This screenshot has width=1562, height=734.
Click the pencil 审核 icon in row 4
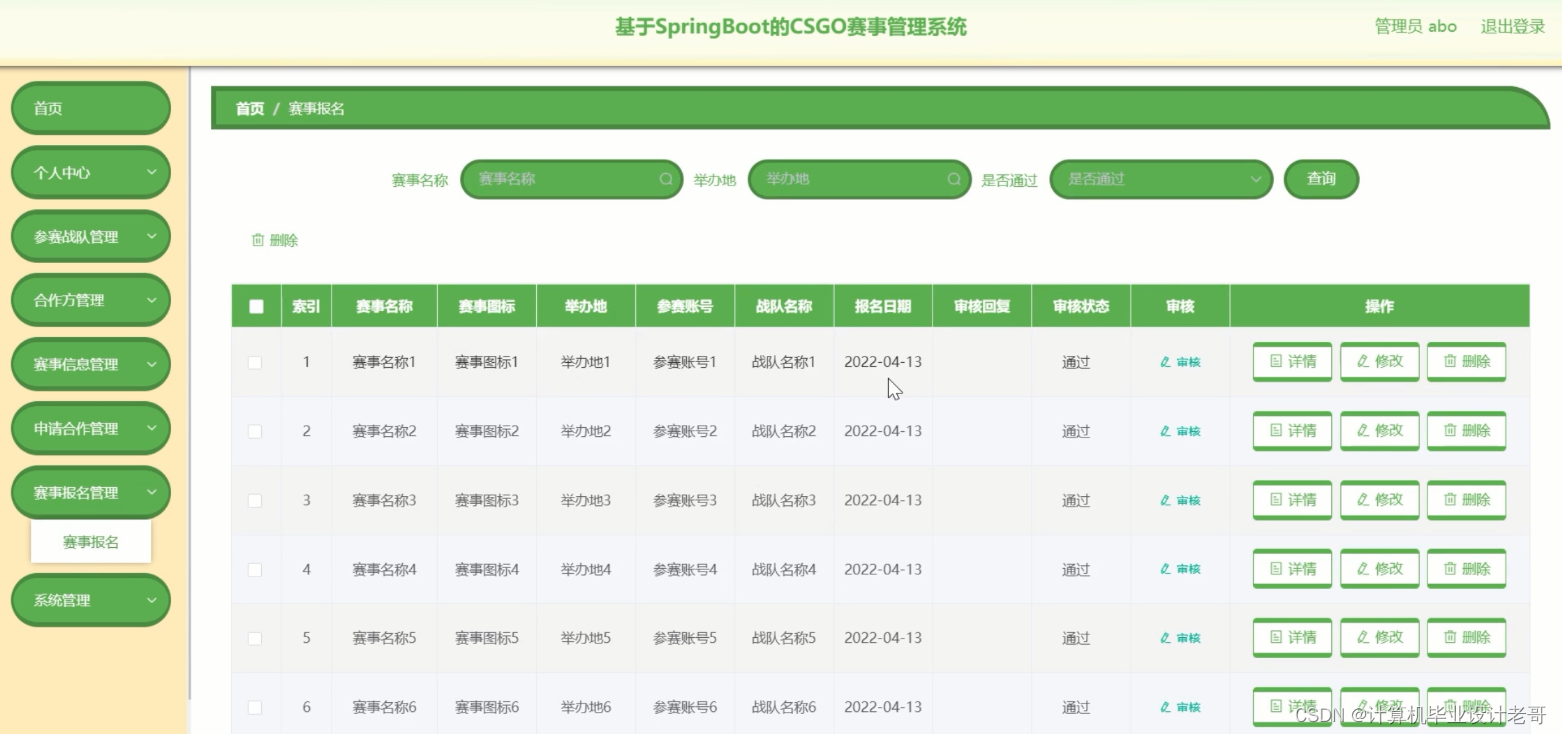point(1165,569)
